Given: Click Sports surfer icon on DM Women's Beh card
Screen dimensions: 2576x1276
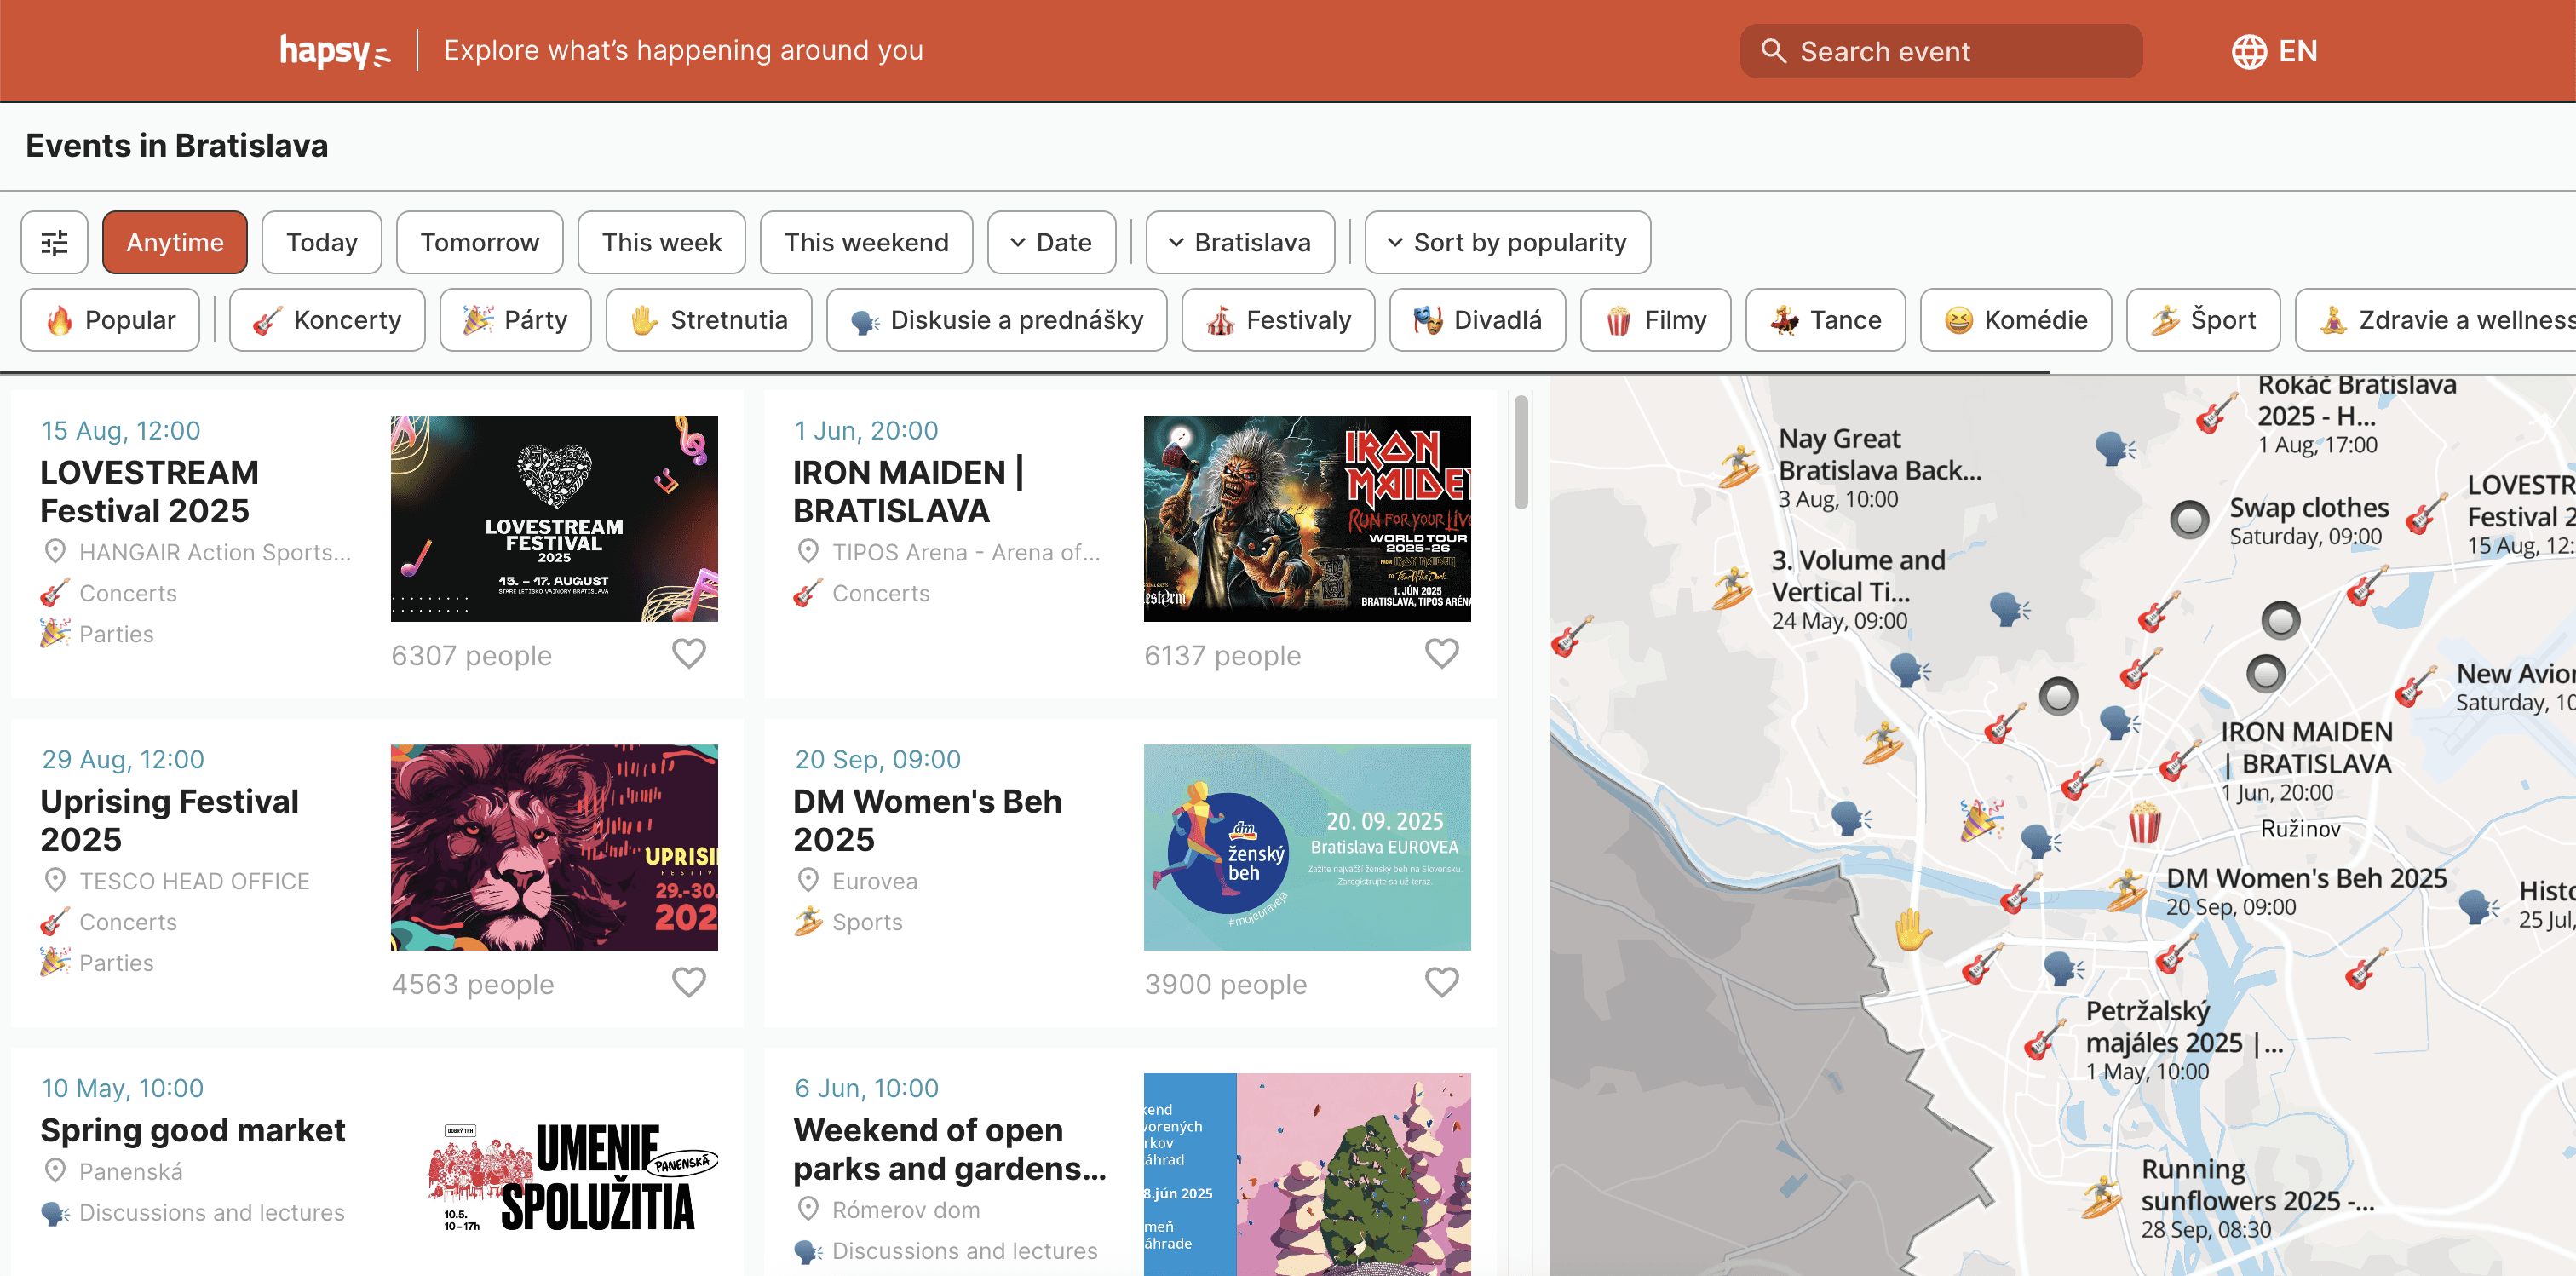Looking at the screenshot, I should coord(808,922).
